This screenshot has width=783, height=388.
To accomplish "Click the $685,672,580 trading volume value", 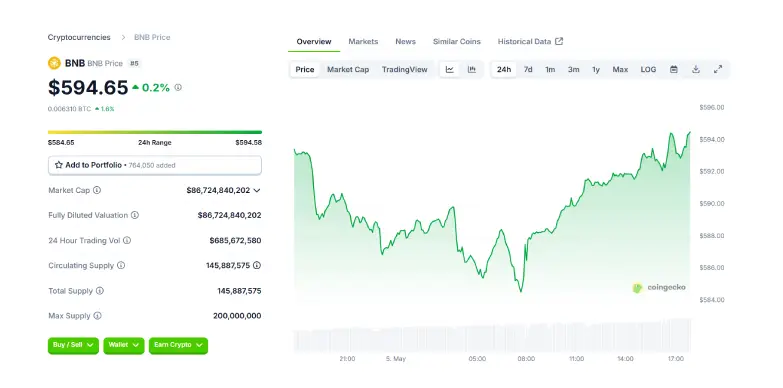I will click(235, 241).
